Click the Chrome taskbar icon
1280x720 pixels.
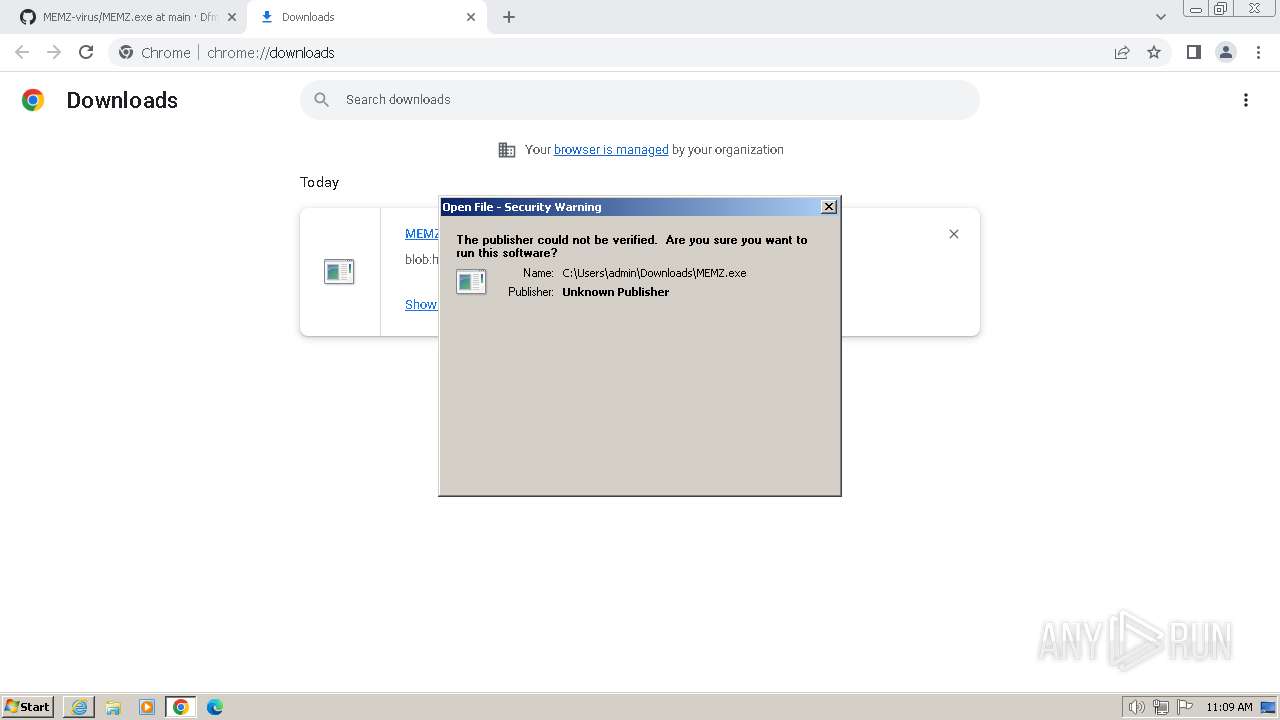click(181, 707)
